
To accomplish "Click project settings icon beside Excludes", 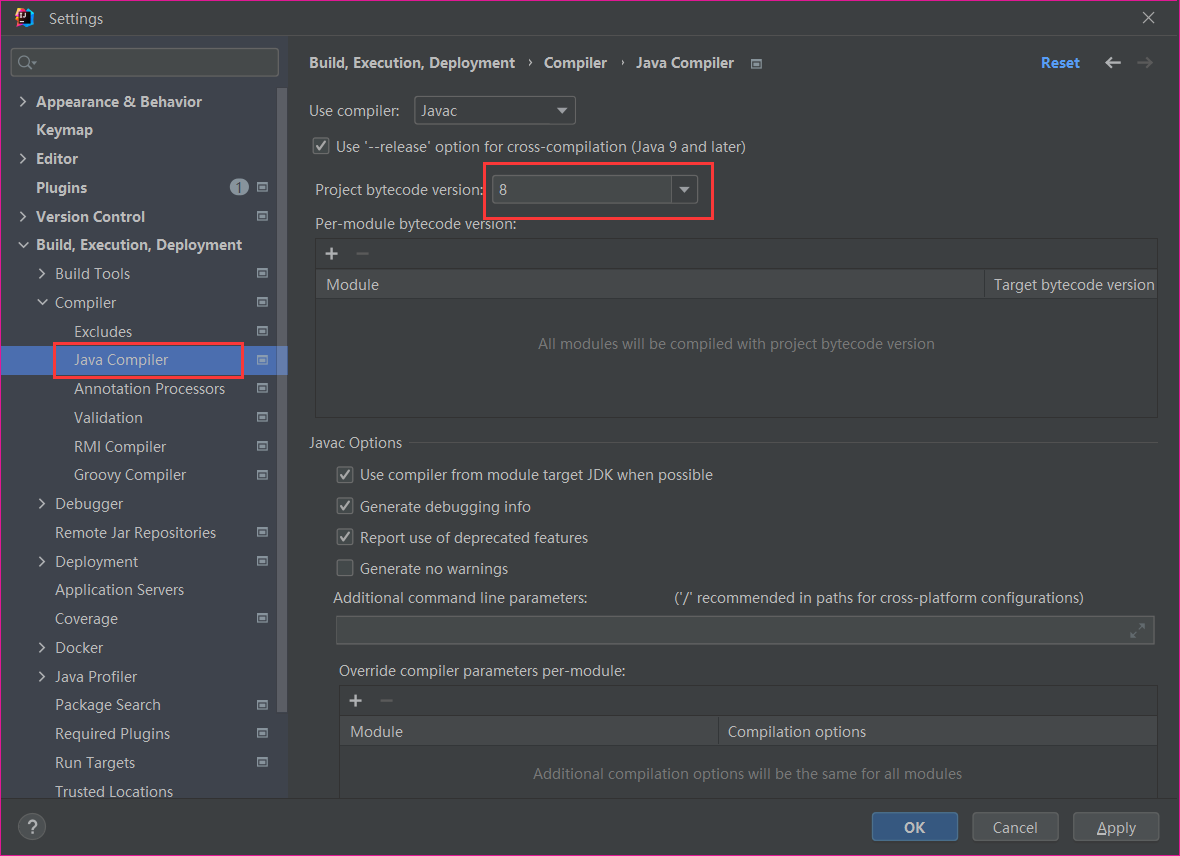I will coord(262,331).
